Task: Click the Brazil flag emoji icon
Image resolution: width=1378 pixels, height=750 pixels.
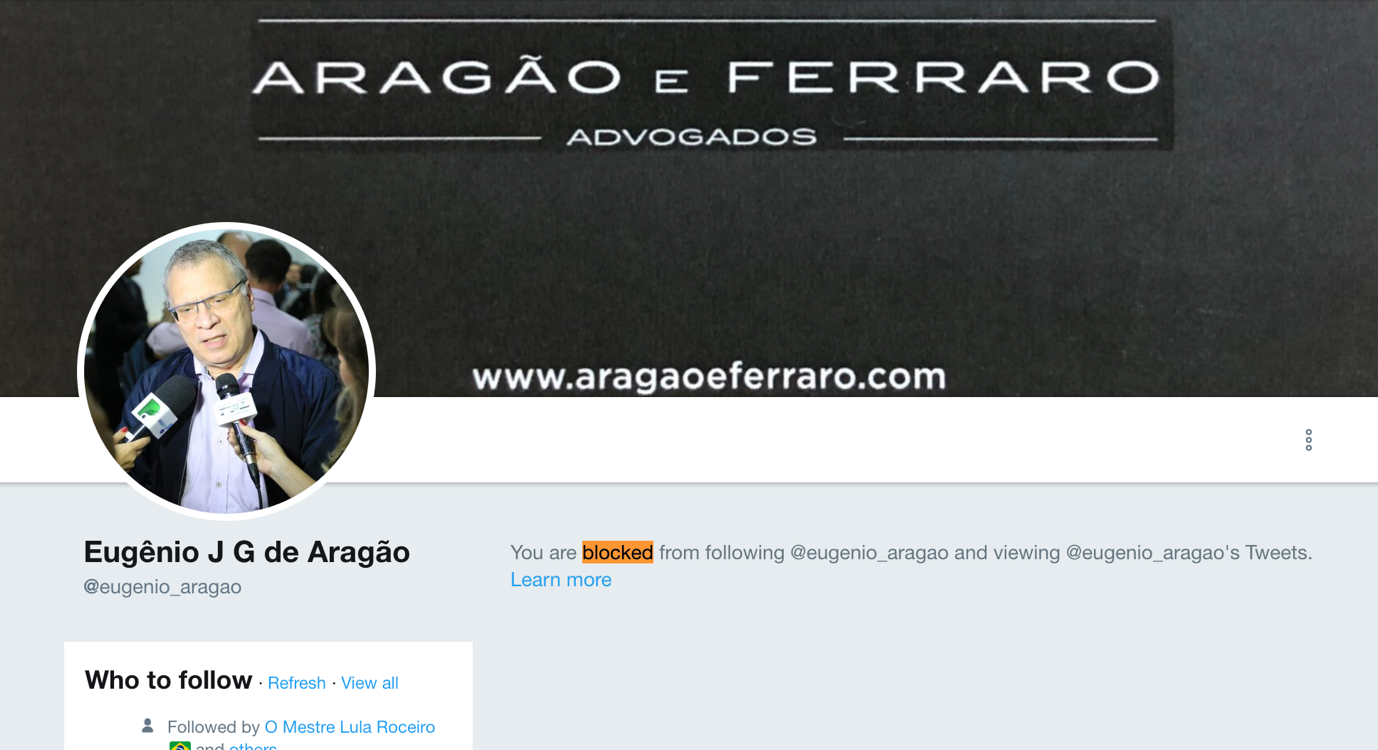Action: tap(180, 745)
